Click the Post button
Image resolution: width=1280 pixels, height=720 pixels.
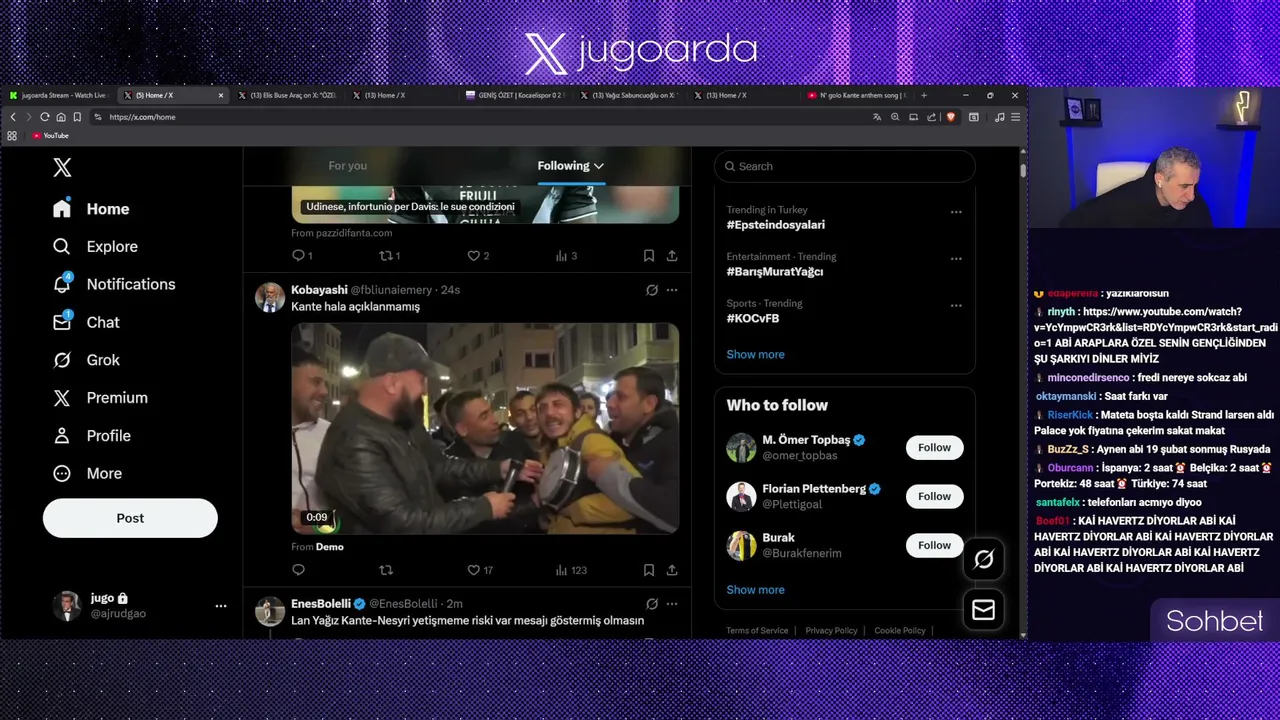(x=130, y=518)
